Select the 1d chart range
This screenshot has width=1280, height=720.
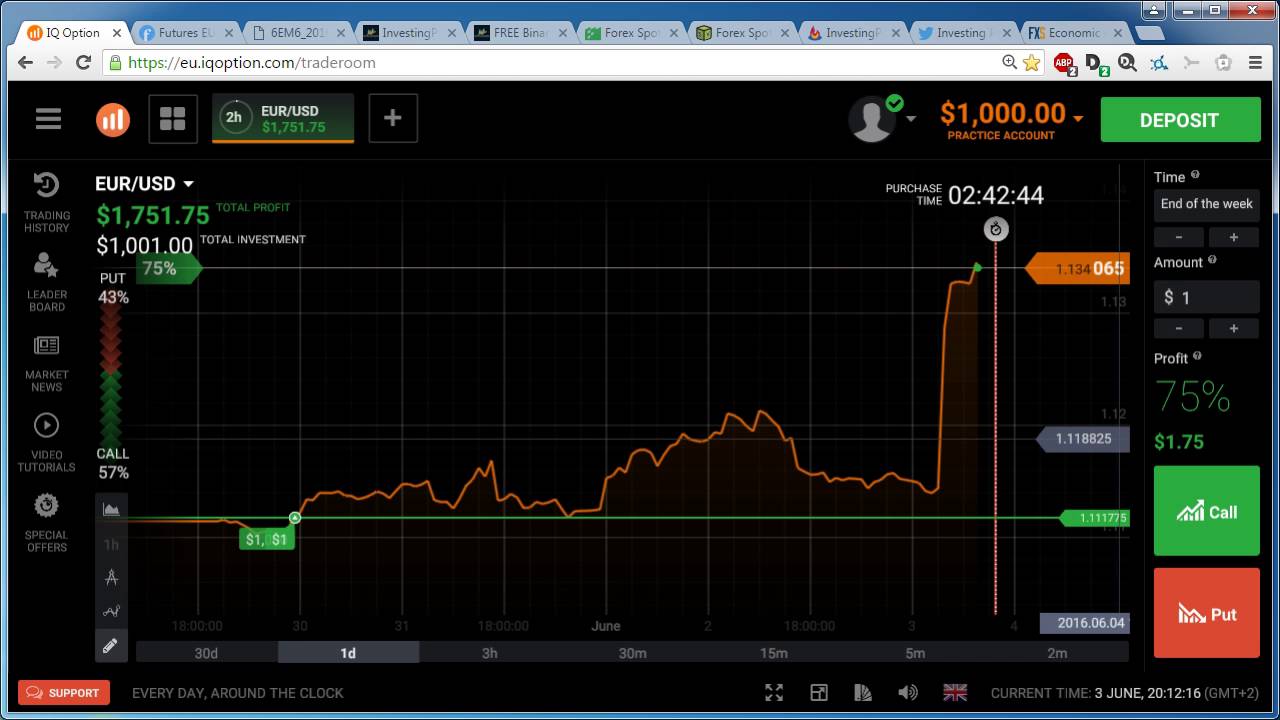(x=348, y=653)
